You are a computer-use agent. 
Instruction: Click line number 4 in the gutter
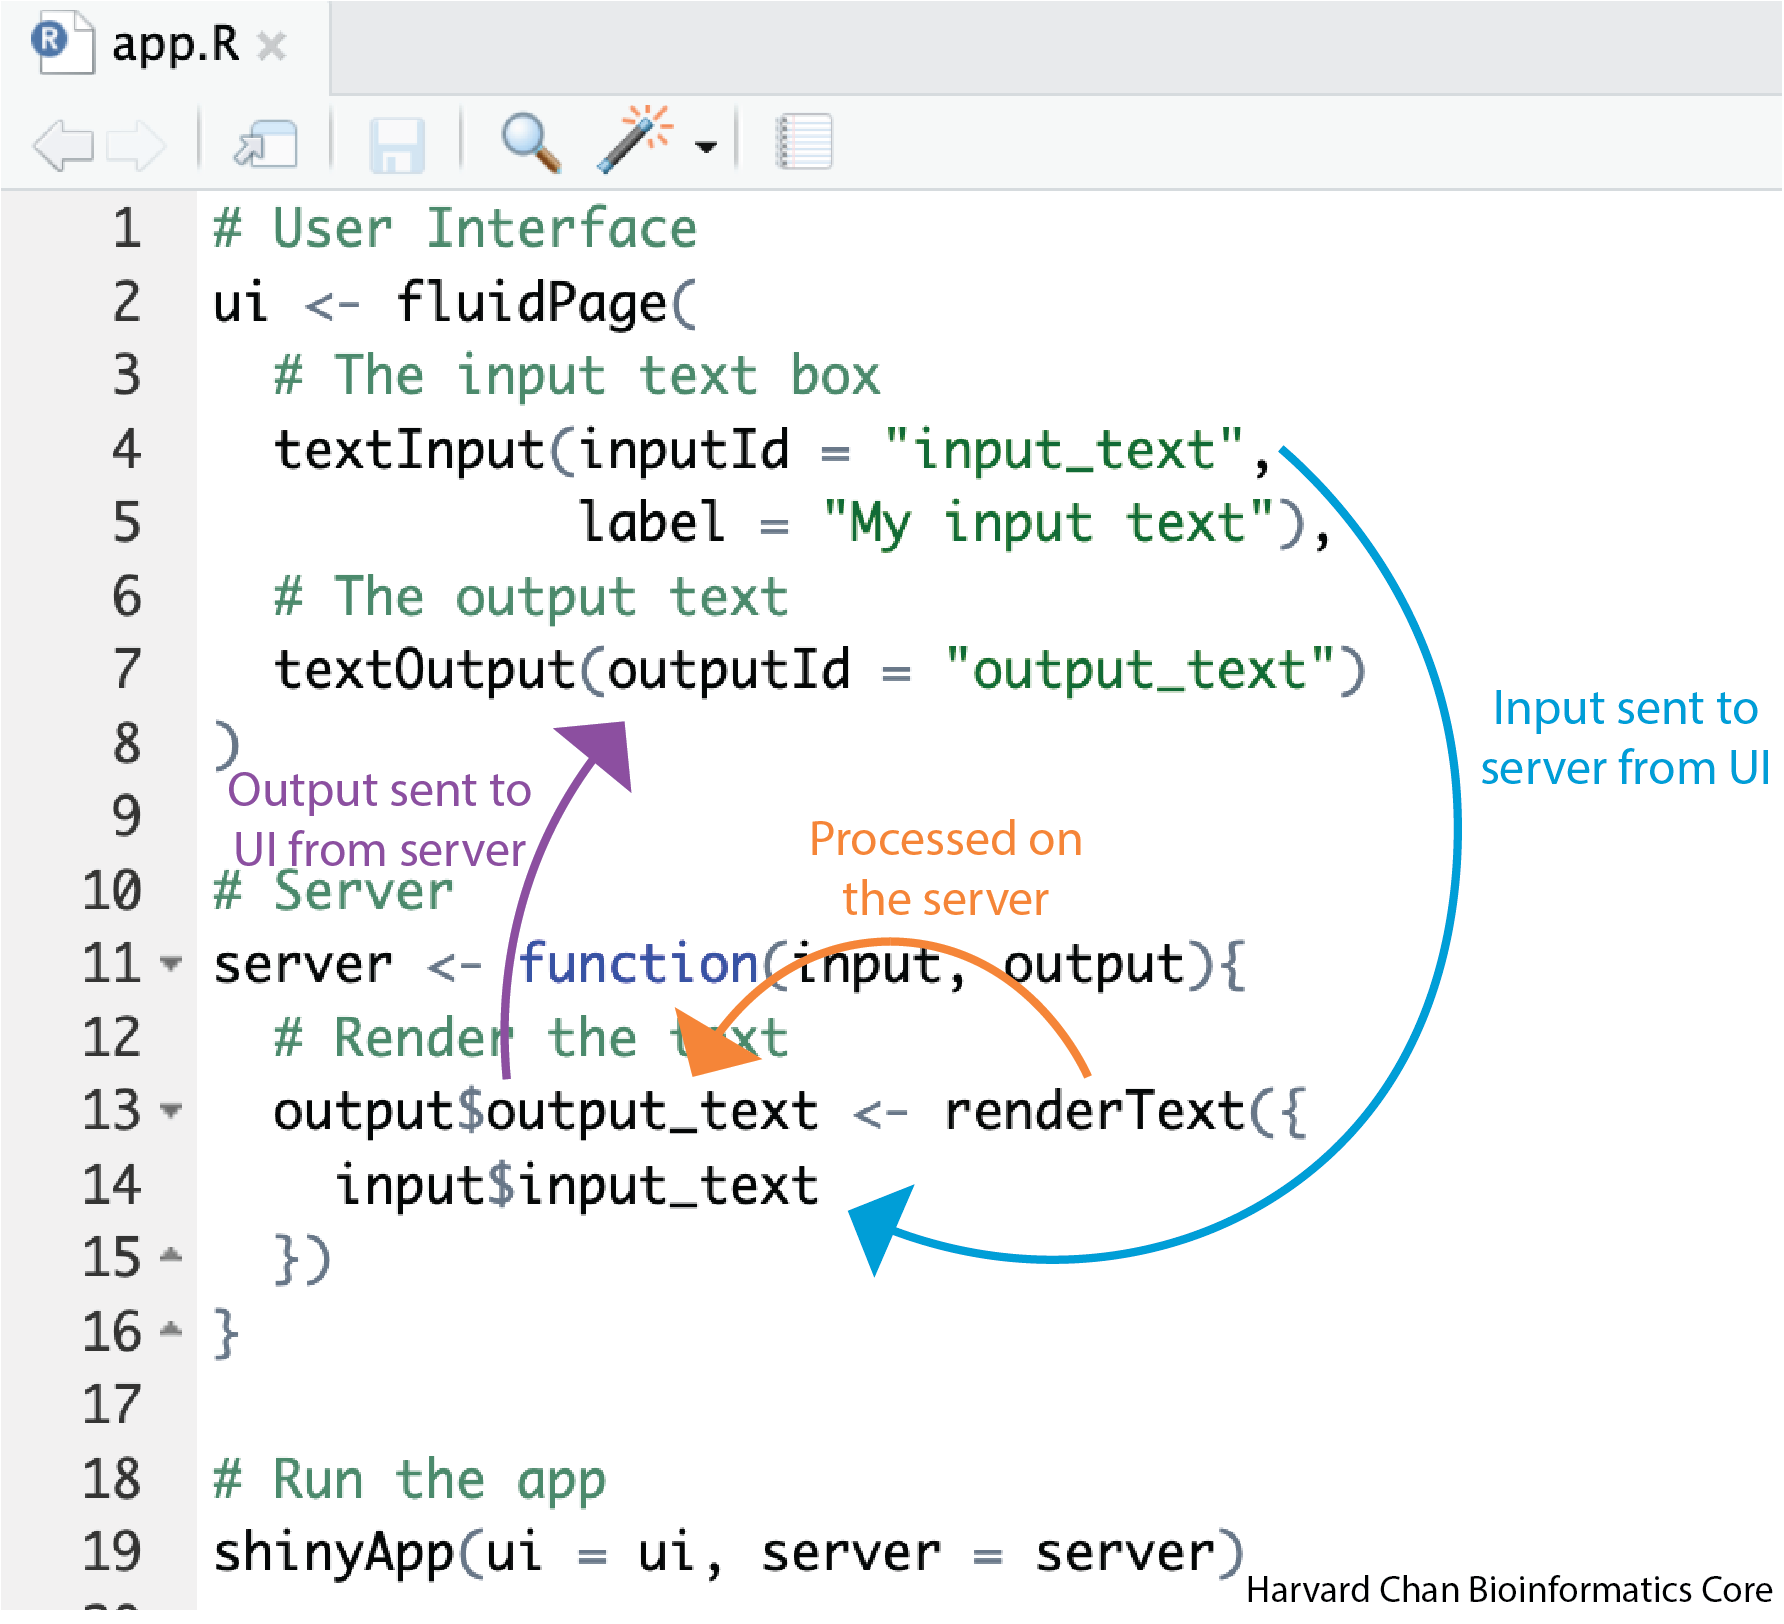coord(126,449)
